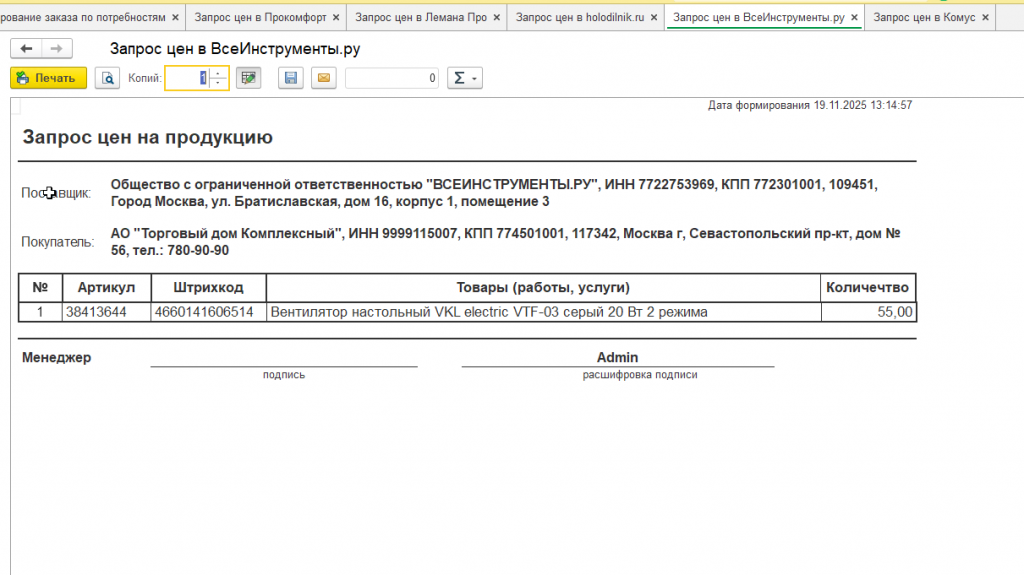Go forward with right arrow button
The width and height of the screenshot is (1024, 575).
tap(57, 48)
